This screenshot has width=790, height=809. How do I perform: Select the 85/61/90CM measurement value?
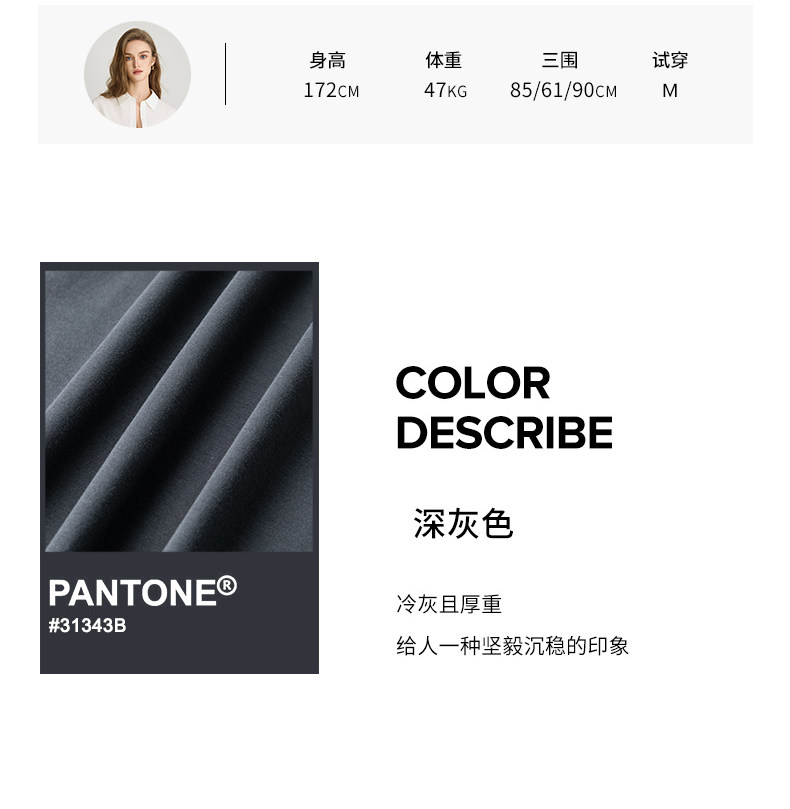[x=563, y=90]
